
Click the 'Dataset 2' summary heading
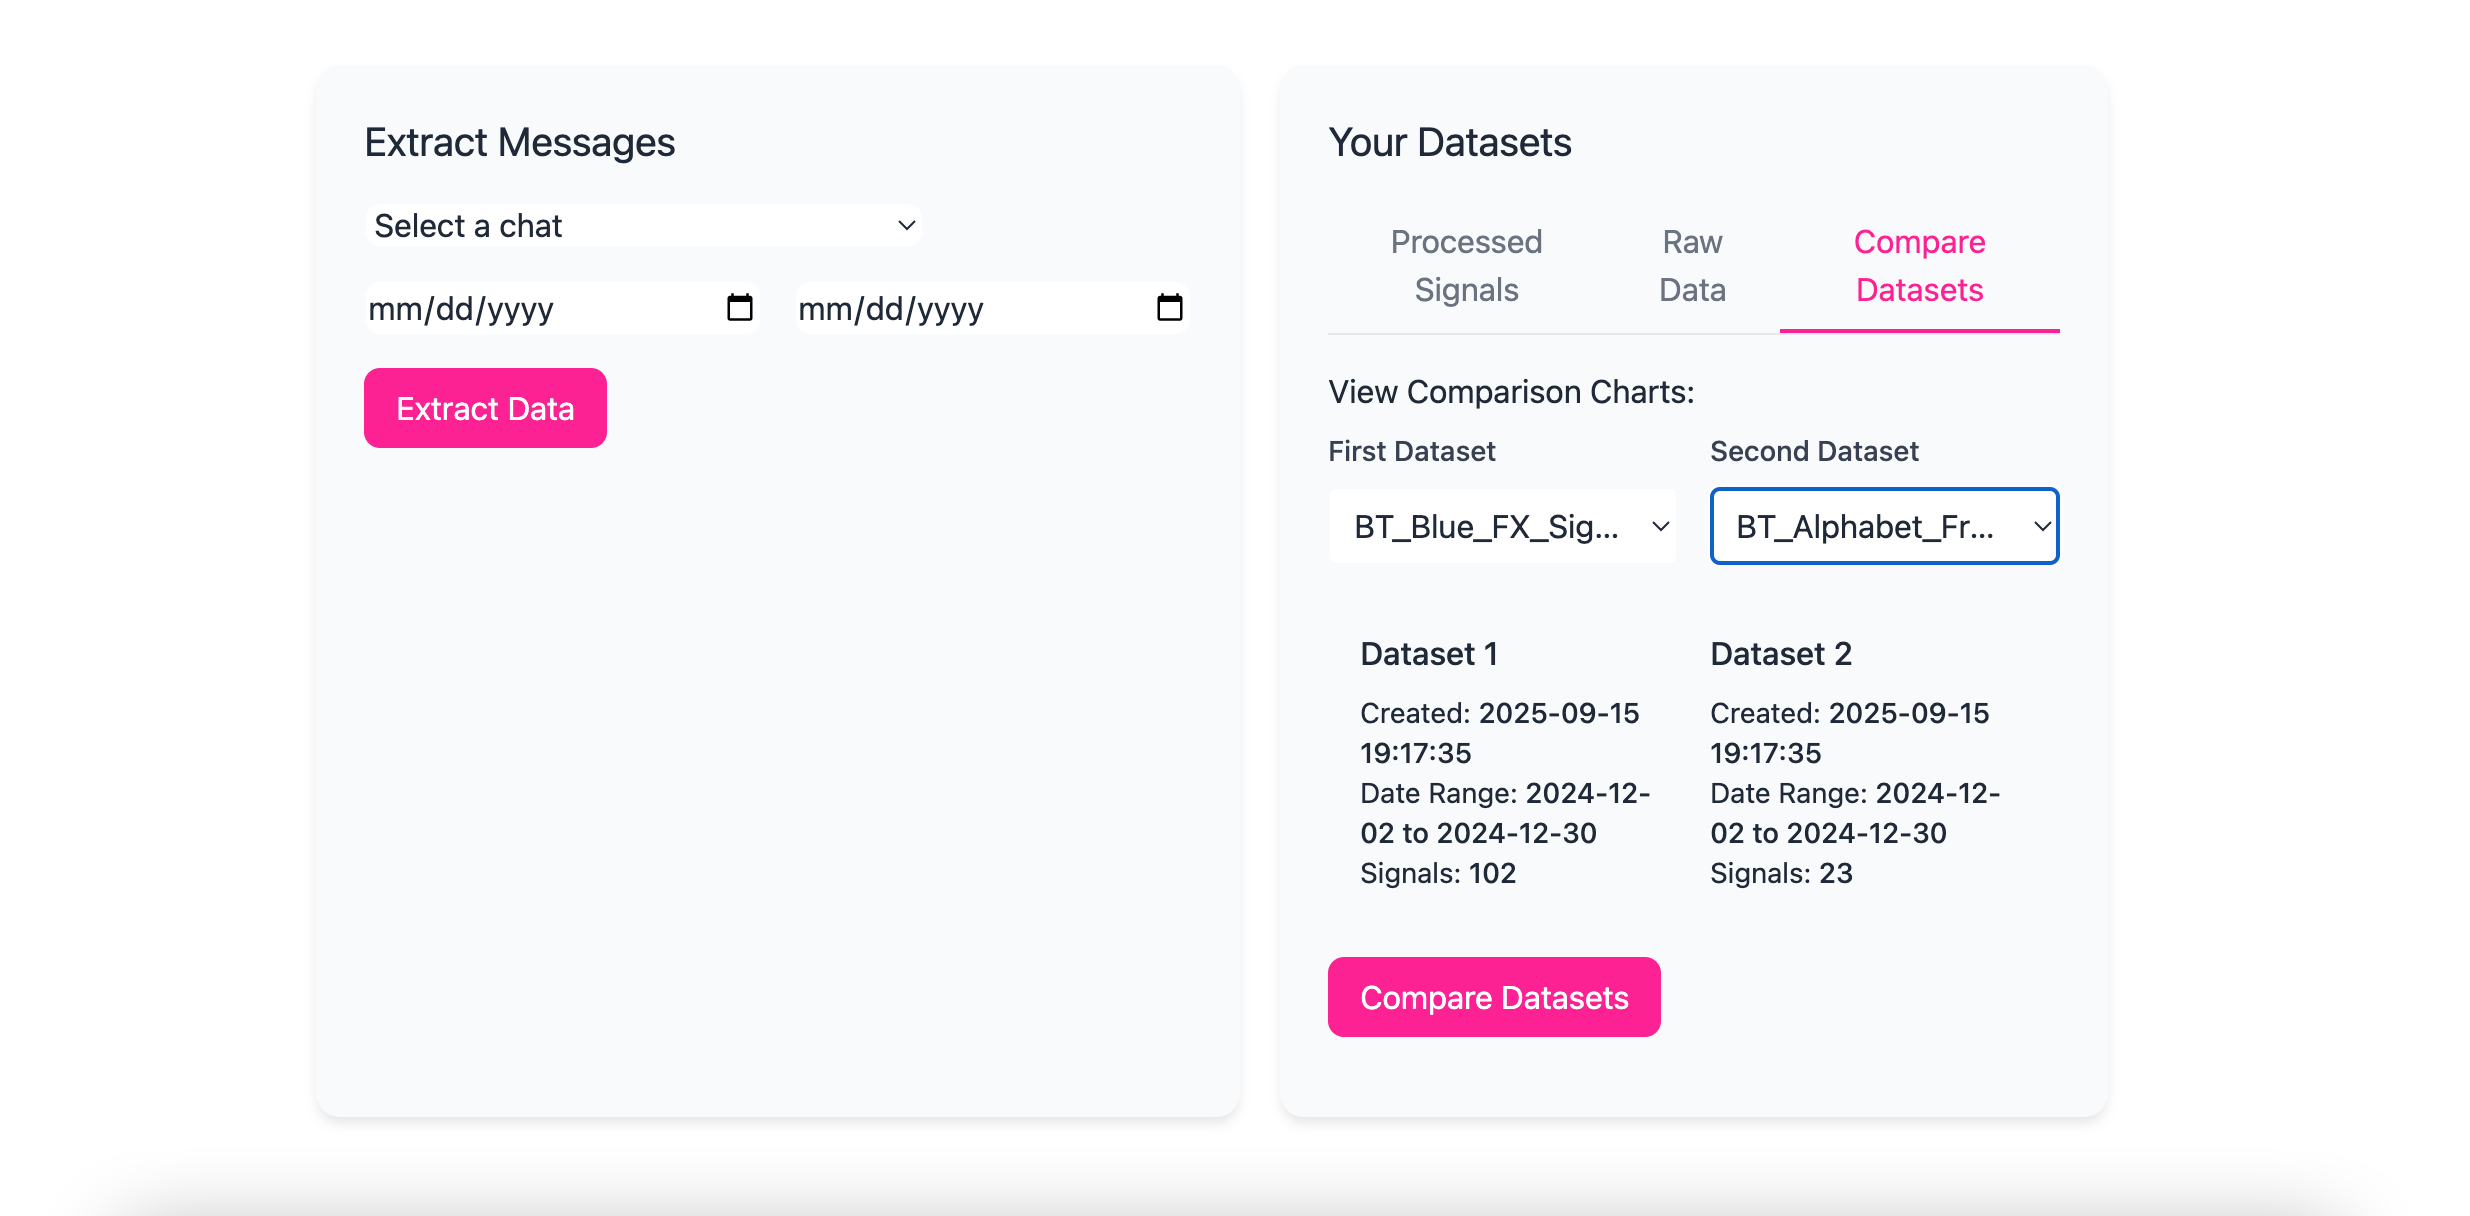[x=1781, y=654]
